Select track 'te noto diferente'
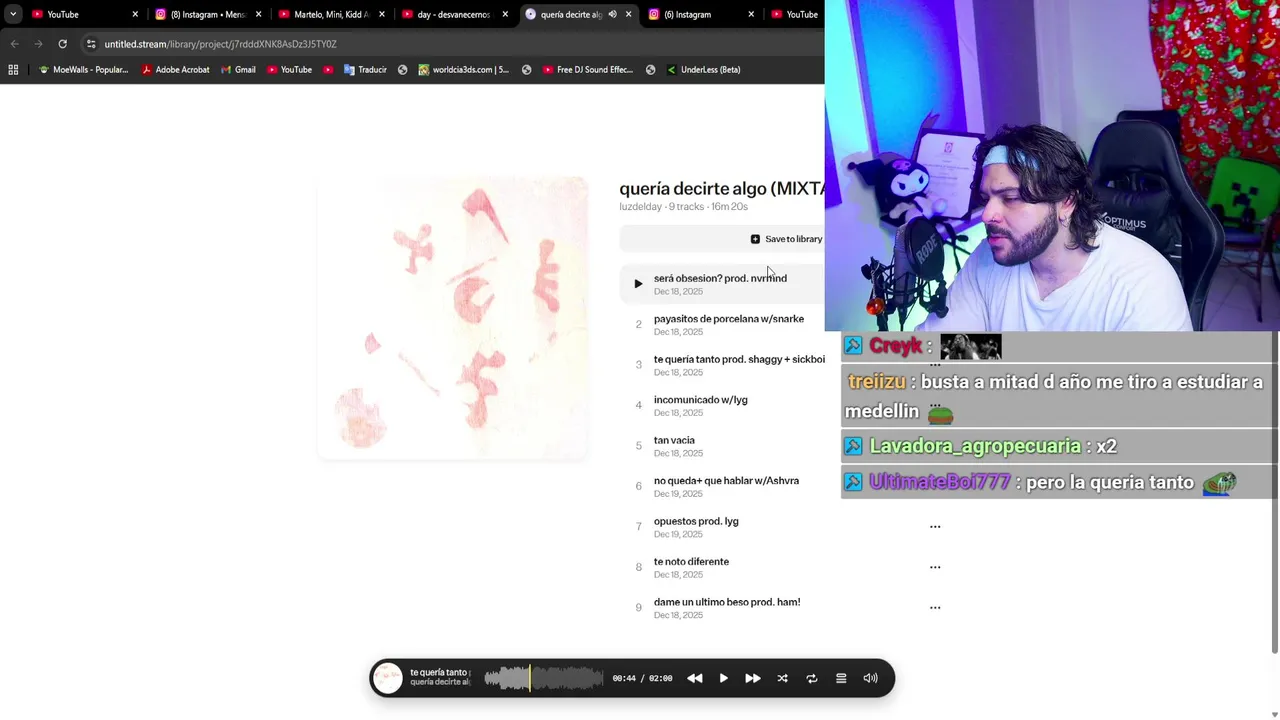Screen dimensions: 1280x720 pyautogui.click(x=691, y=562)
